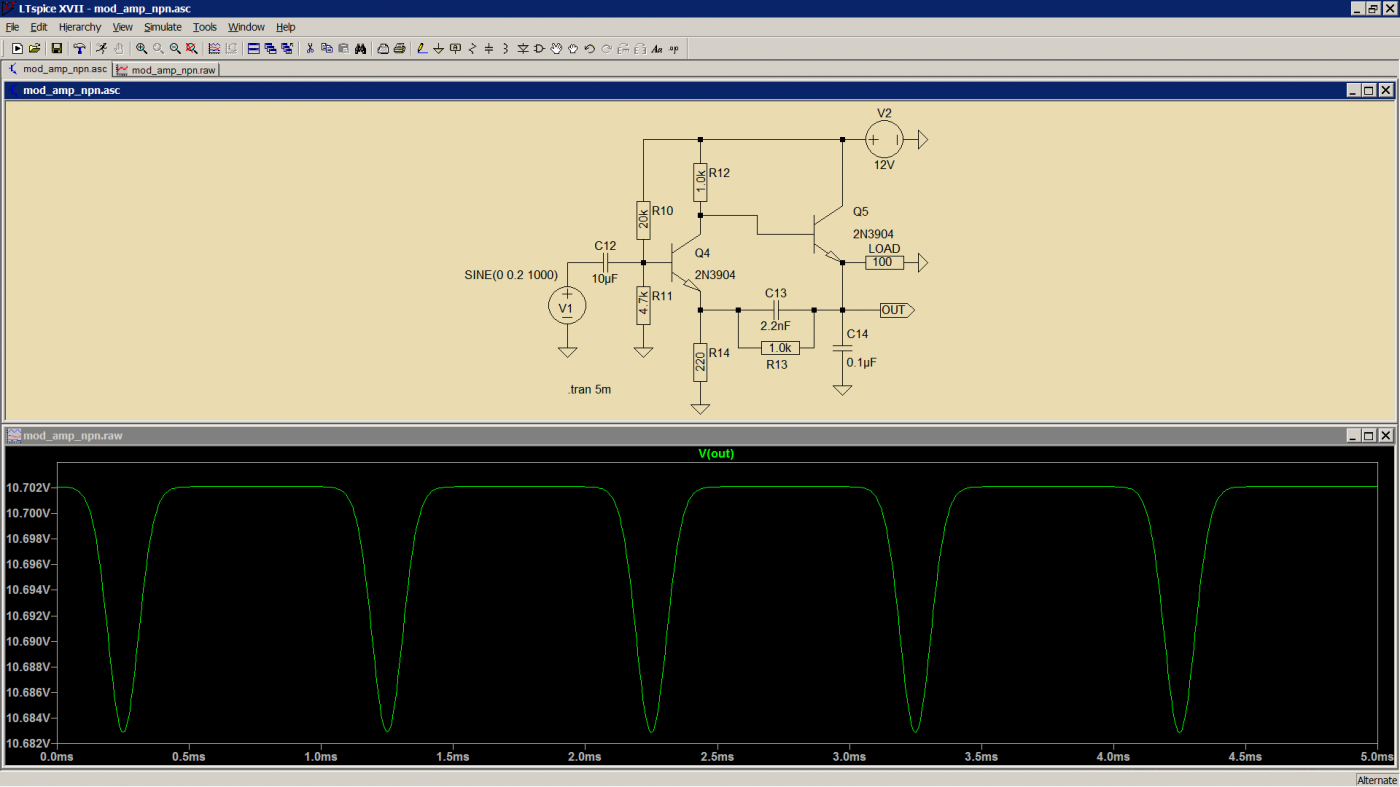Click the Zoom Full Extents icon

pyautogui.click(x=191, y=48)
